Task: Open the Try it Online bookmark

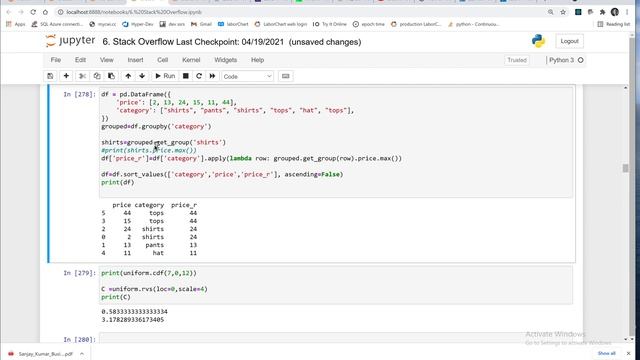Action: (x=329, y=24)
